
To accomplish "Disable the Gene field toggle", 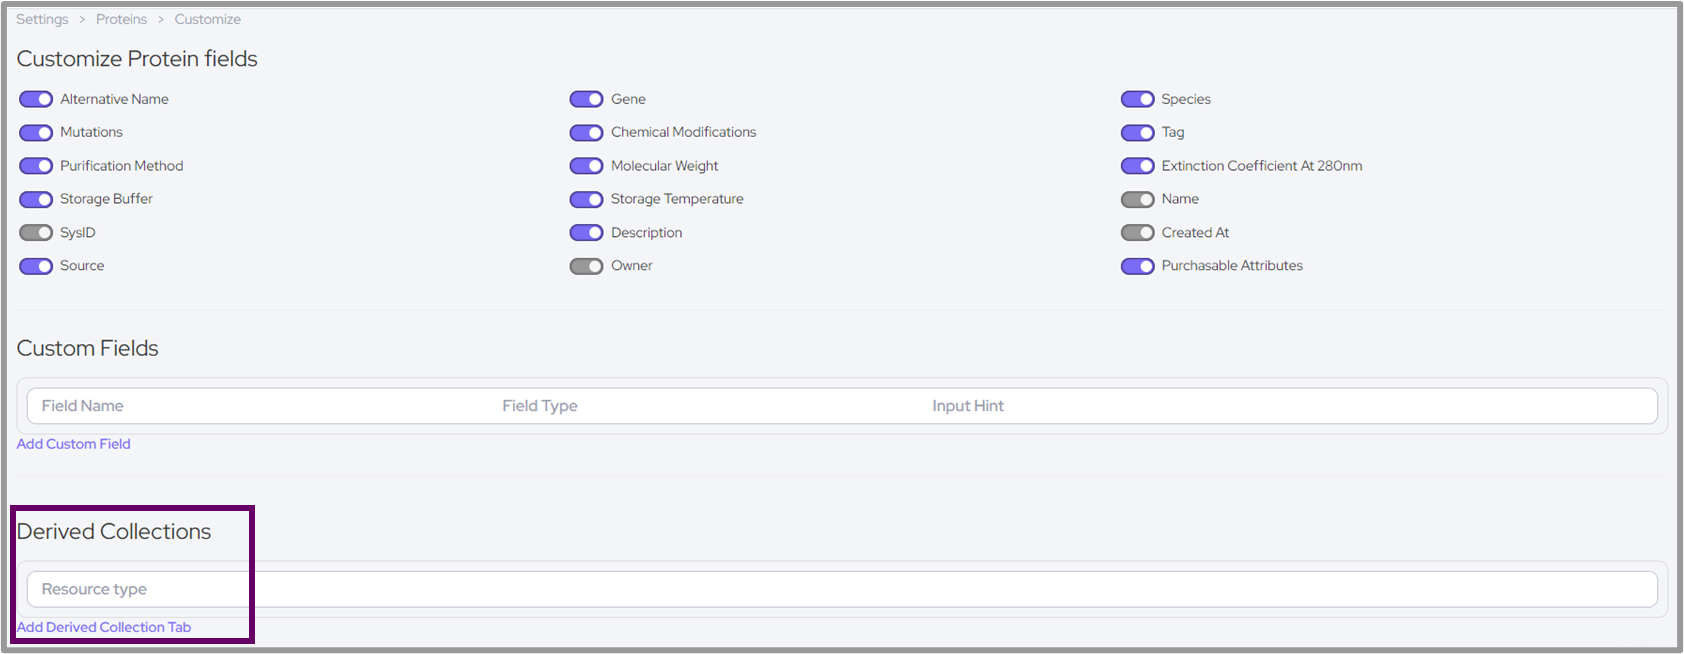I will 586,99.
